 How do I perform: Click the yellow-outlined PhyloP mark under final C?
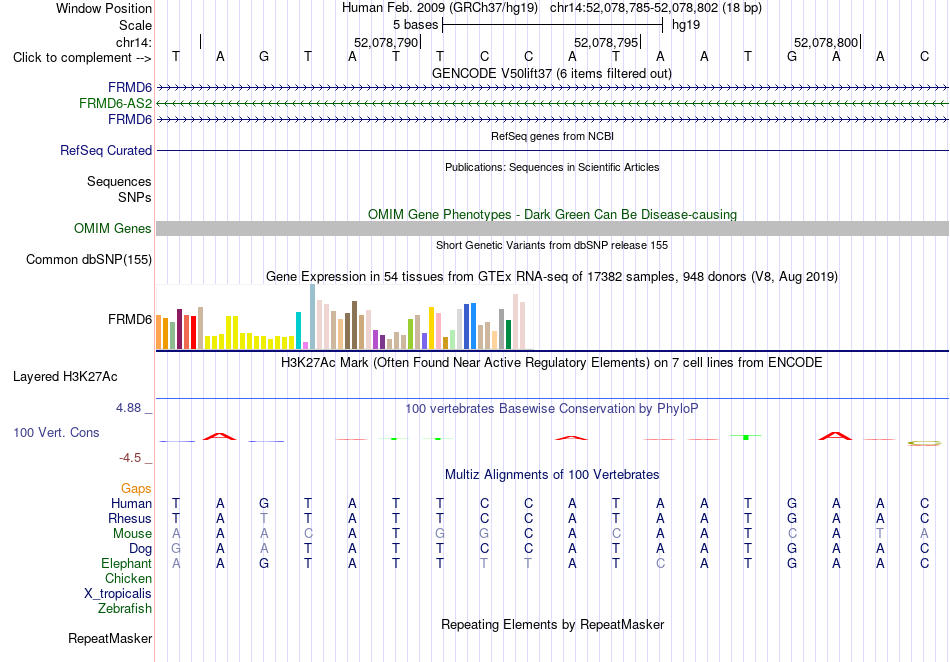click(x=924, y=443)
